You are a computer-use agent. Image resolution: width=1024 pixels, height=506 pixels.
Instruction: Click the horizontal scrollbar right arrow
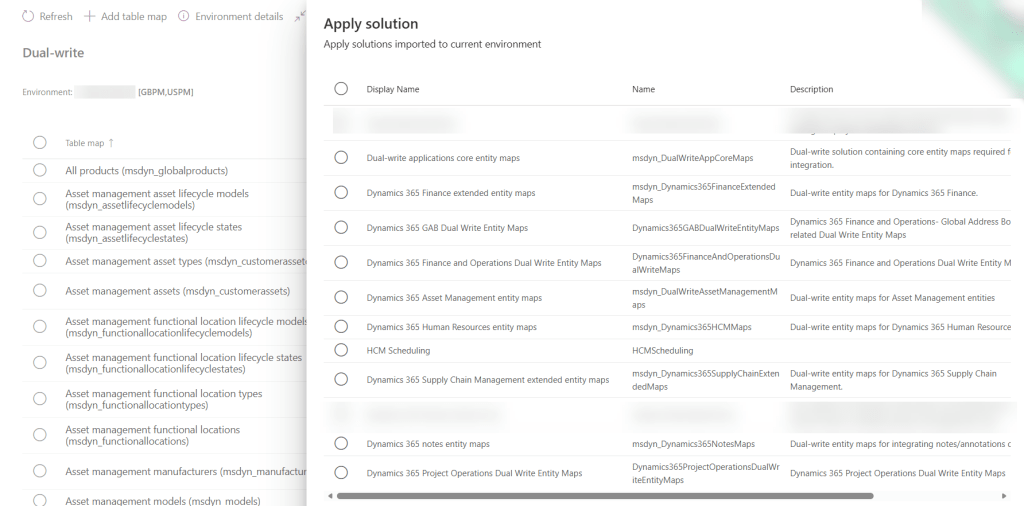point(1004,496)
